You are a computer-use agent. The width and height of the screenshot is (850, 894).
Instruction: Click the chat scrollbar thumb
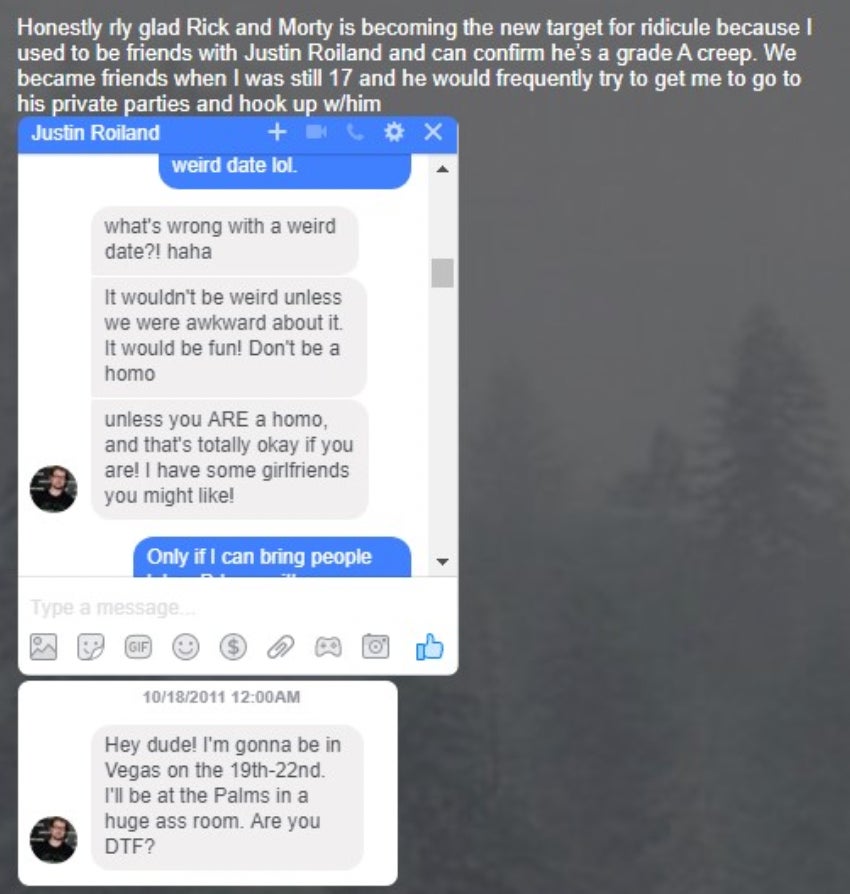click(442, 273)
